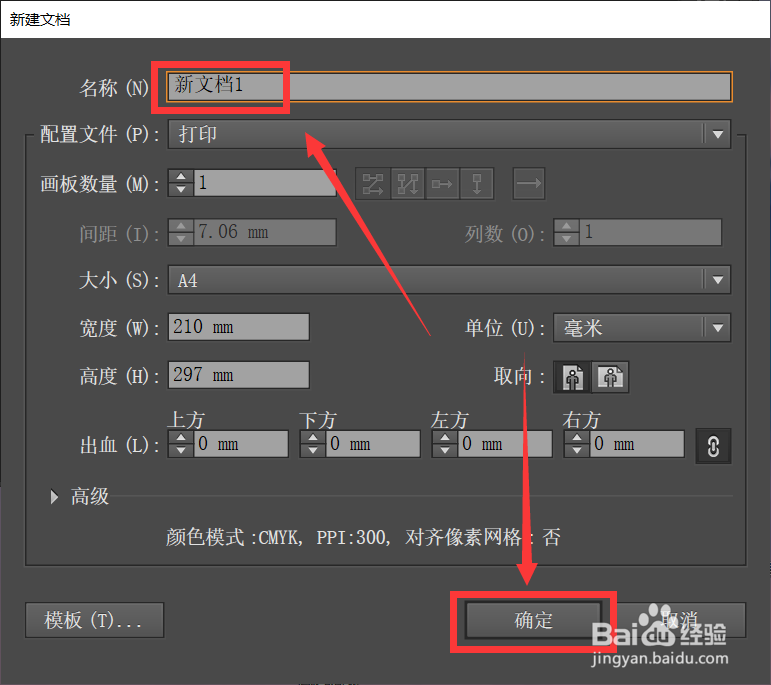Select grid by column artboard layout icon
The height and width of the screenshot is (685, 771).
pyautogui.click(x=408, y=184)
